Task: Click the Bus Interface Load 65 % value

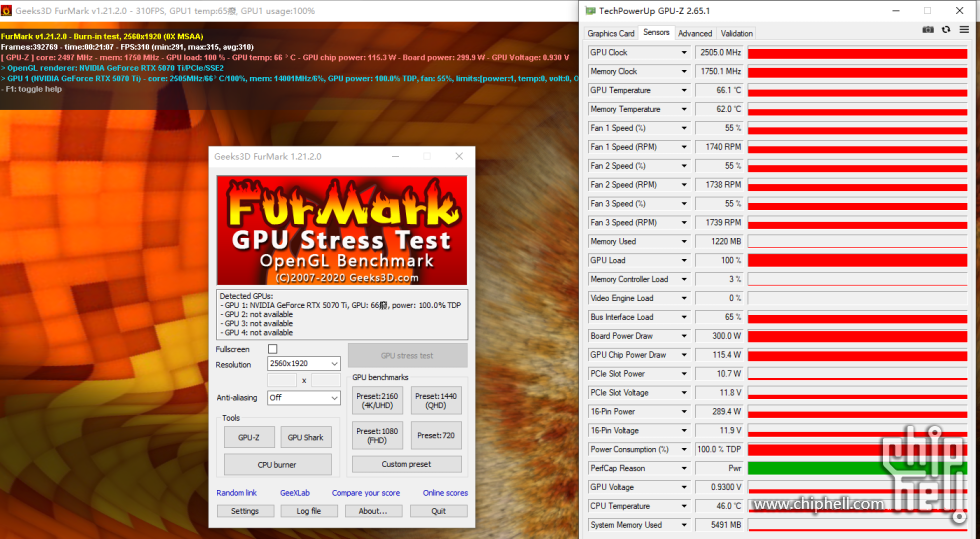Action: coord(719,317)
